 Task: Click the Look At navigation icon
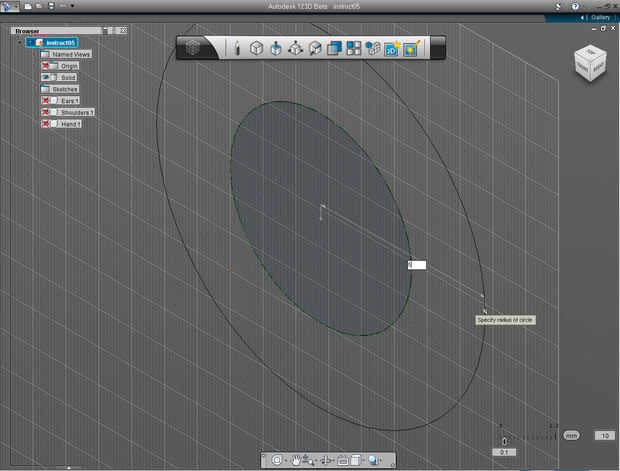click(326, 460)
